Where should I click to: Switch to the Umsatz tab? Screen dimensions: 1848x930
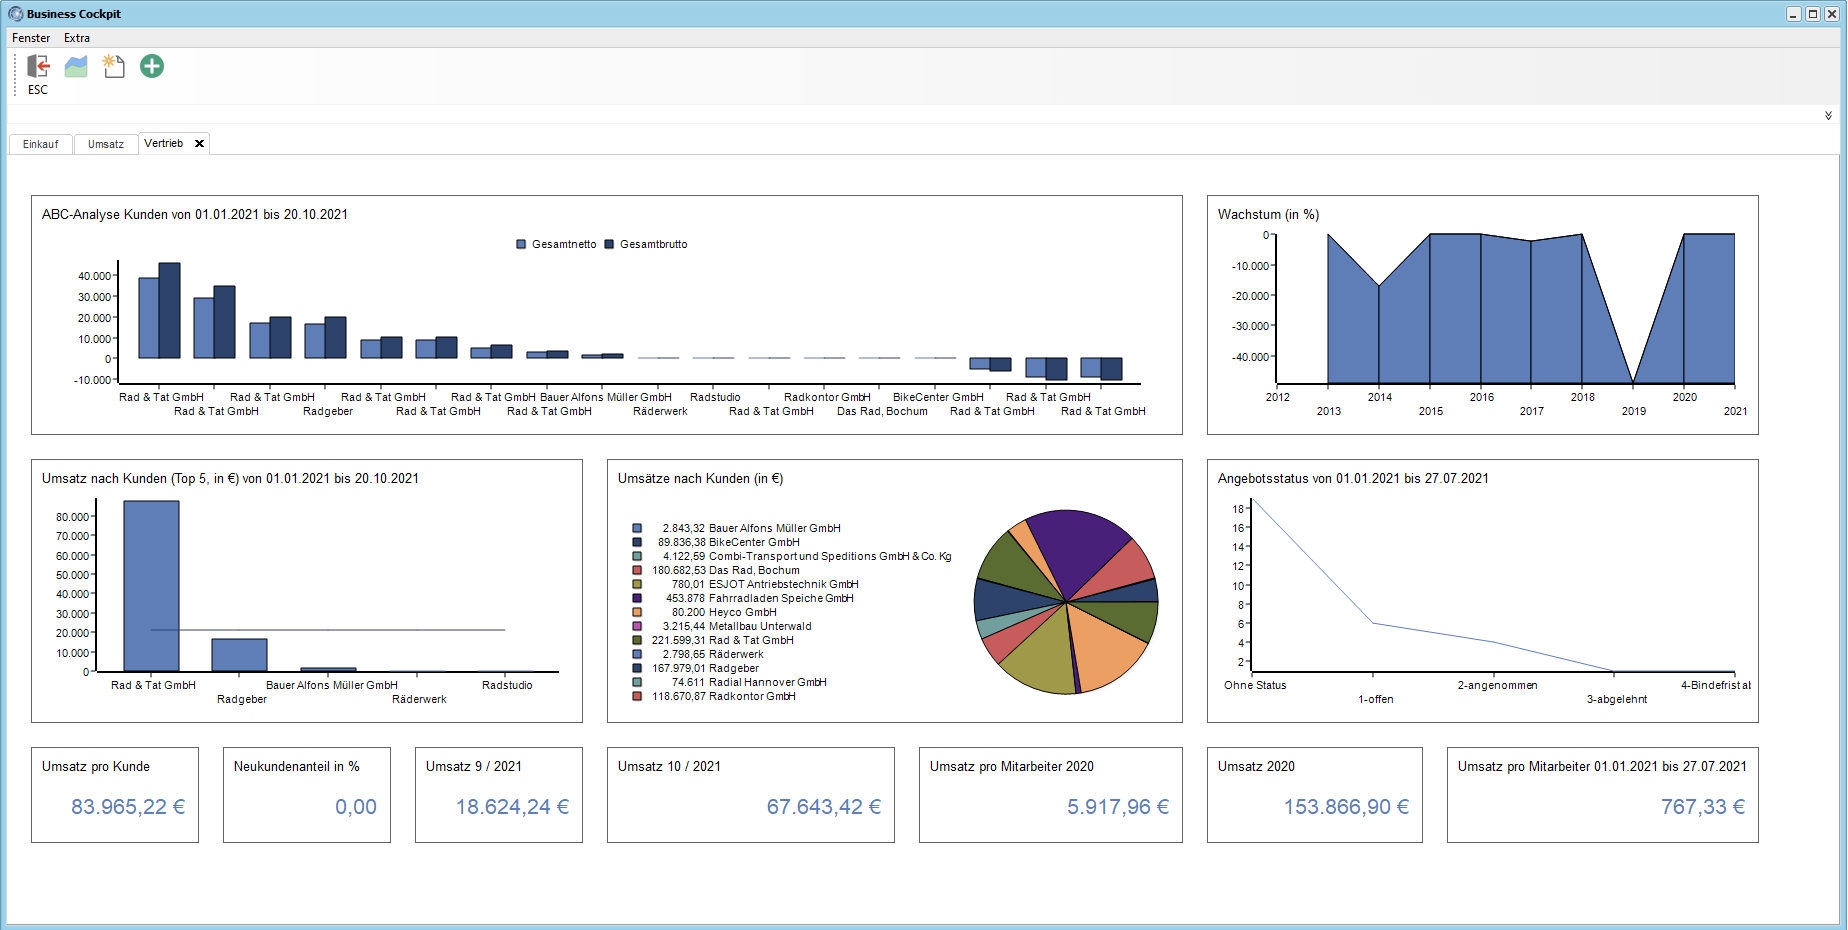(x=106, y=144)
